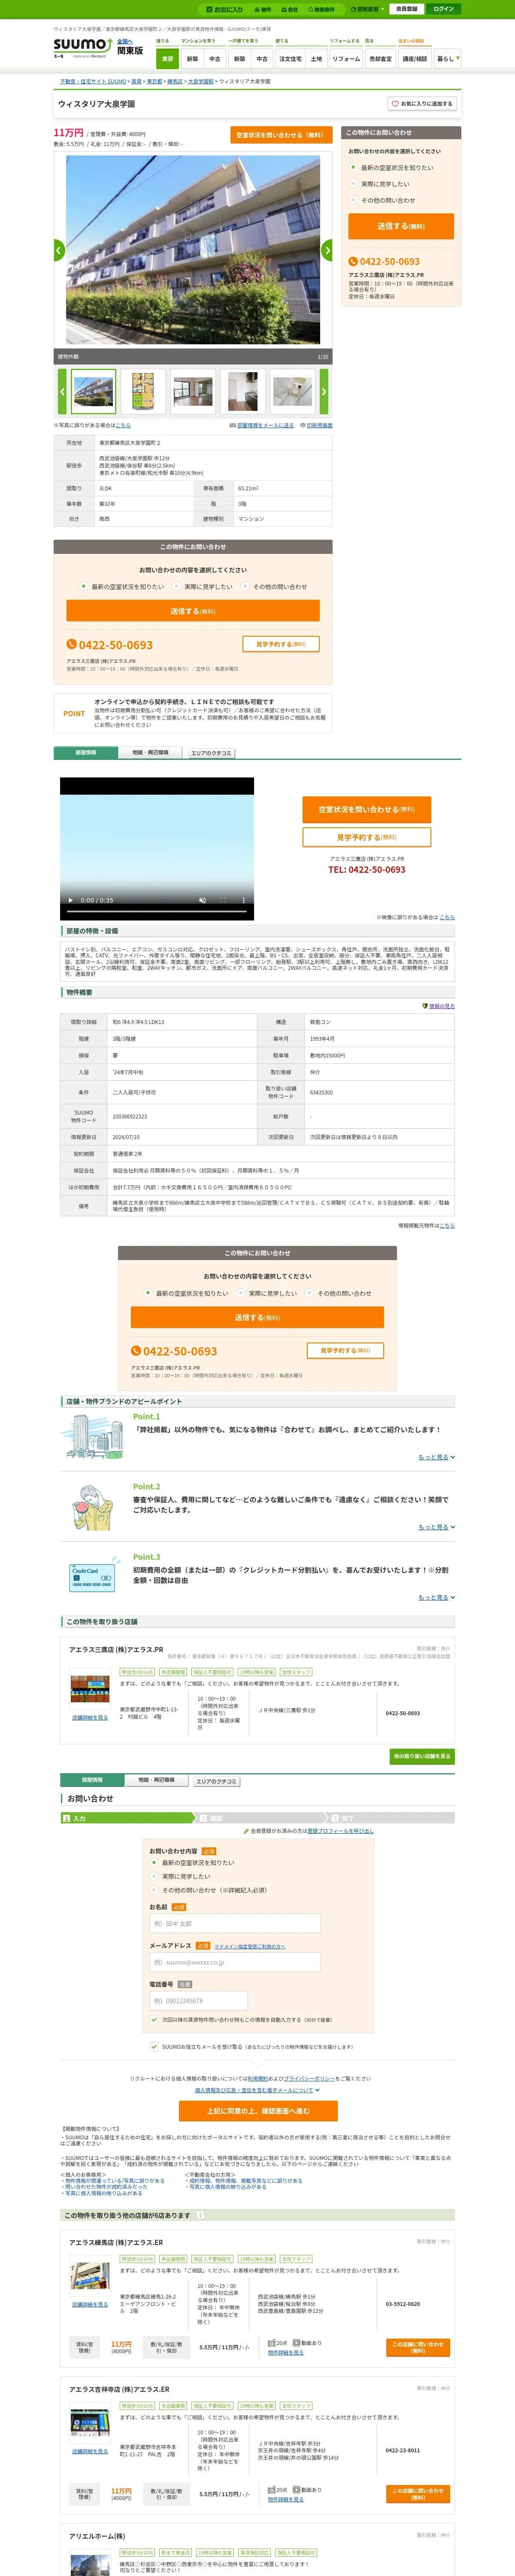Toggle SUUMOお役立ちメール checkbox
Screen dimensions: 515x2576
coord(154,2046)
